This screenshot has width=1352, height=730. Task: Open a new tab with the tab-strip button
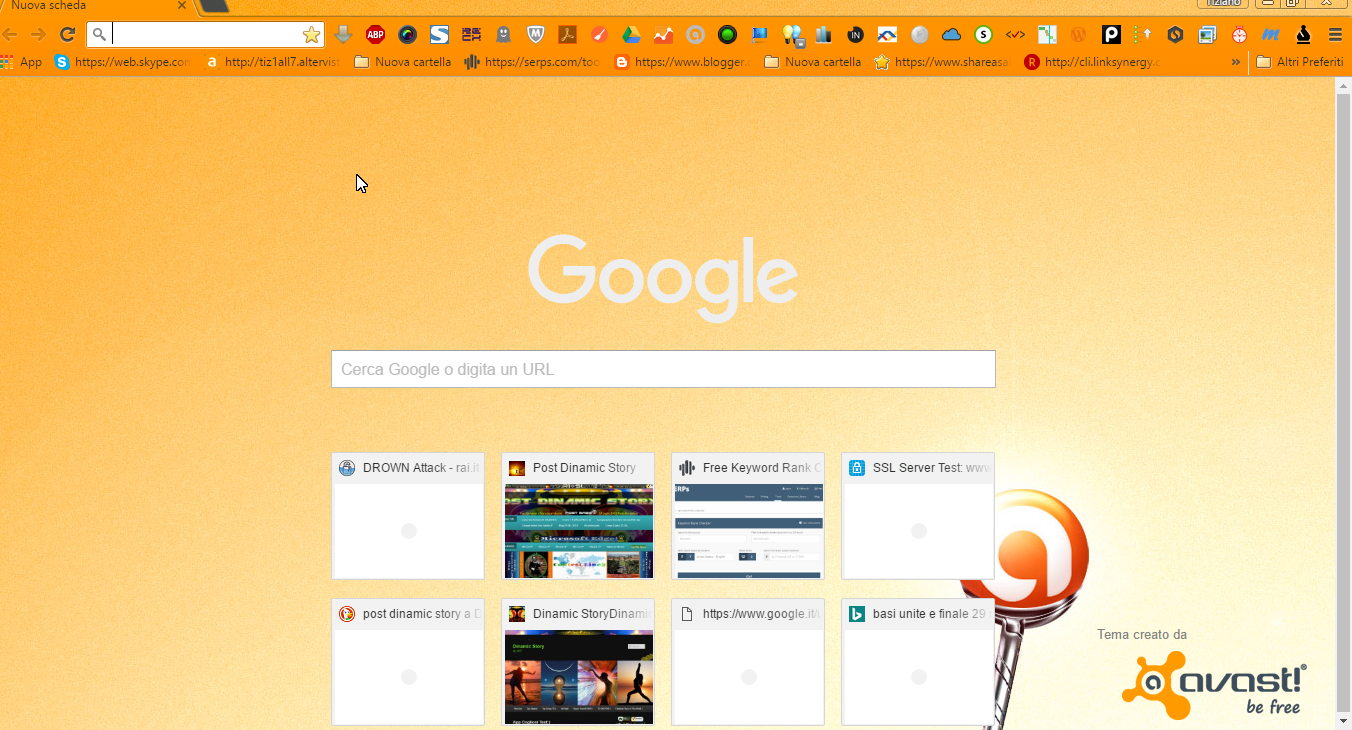[x=215, y=6]
